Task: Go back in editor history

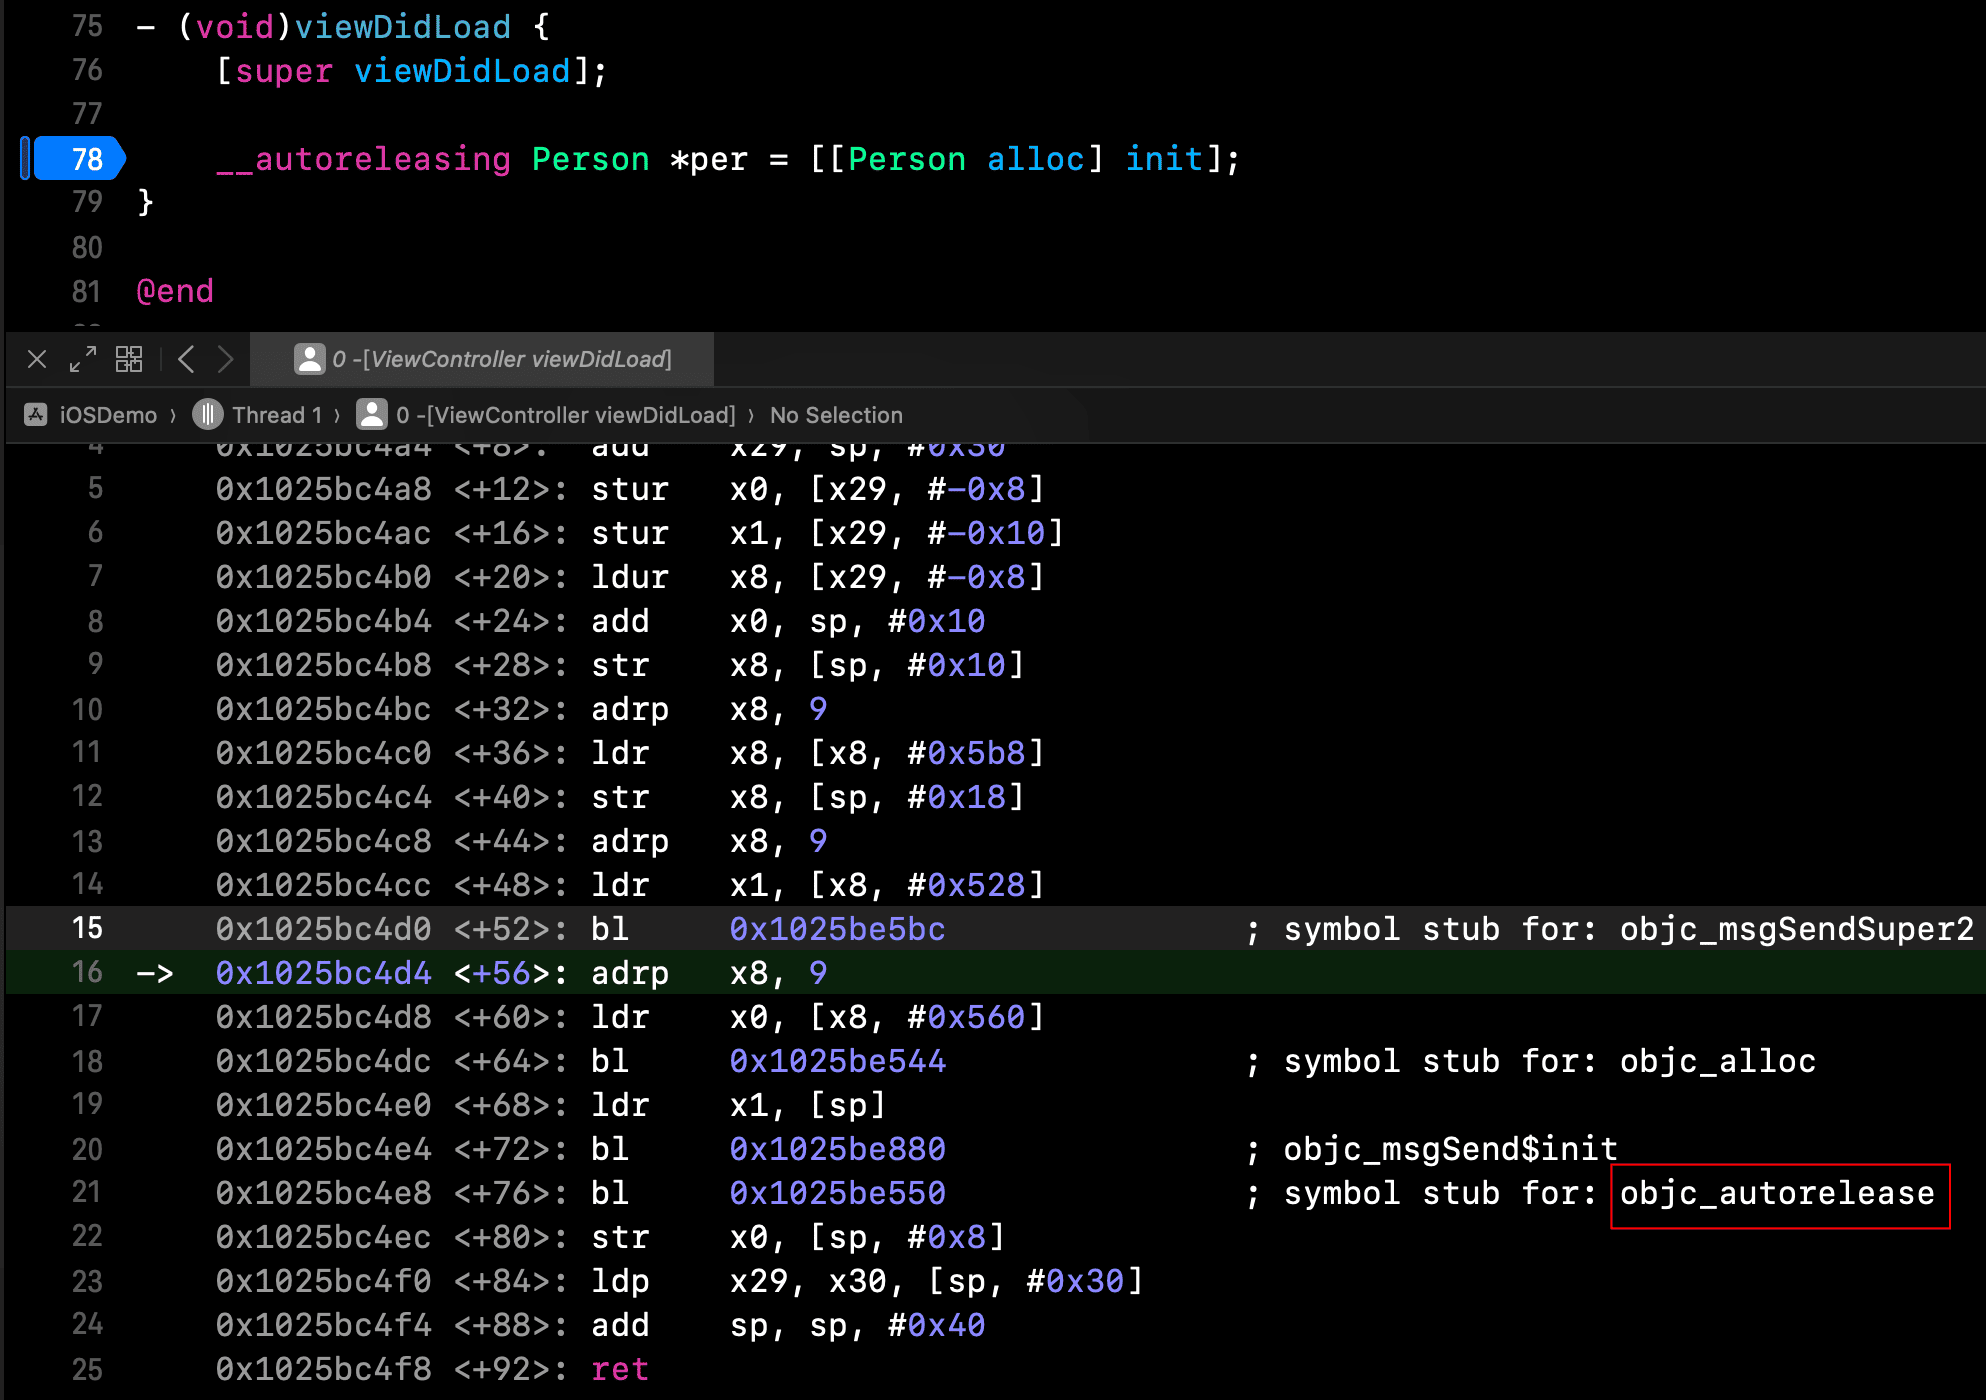Action: pyautogui.click(x=186, y=359)
